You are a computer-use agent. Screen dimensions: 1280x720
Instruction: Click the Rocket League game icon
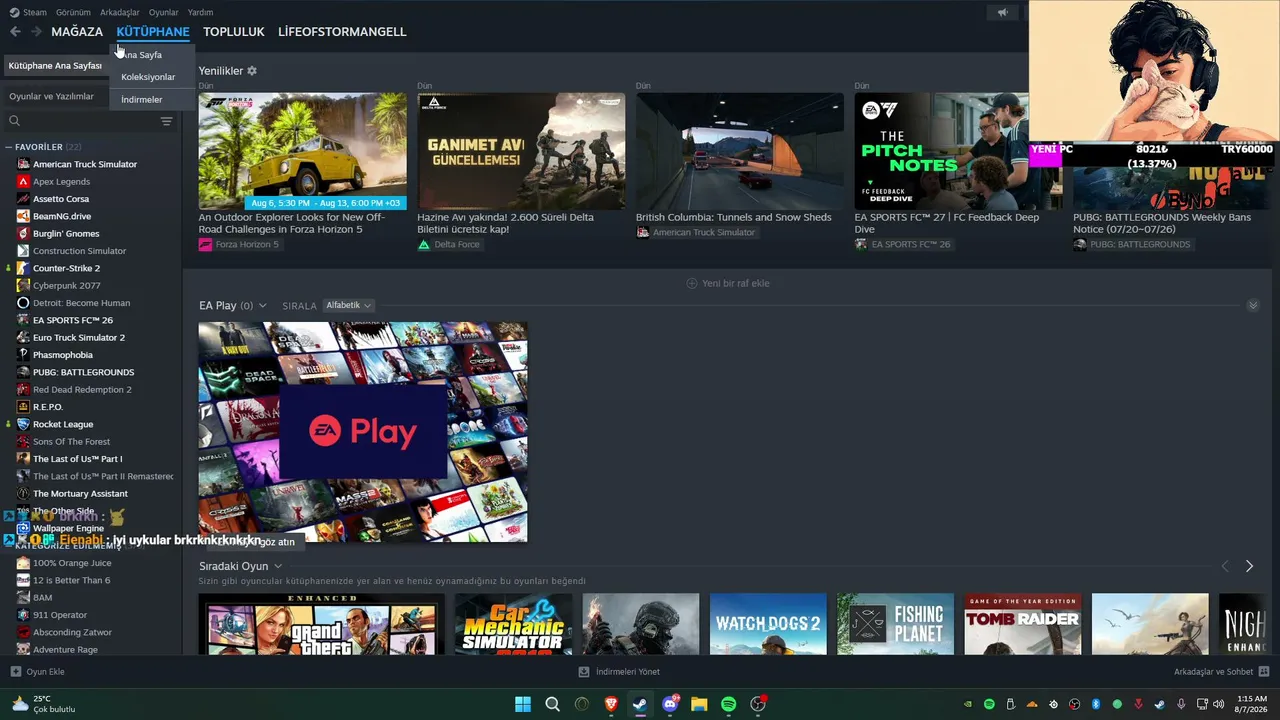pyautogui.click(x=23, y=424)
